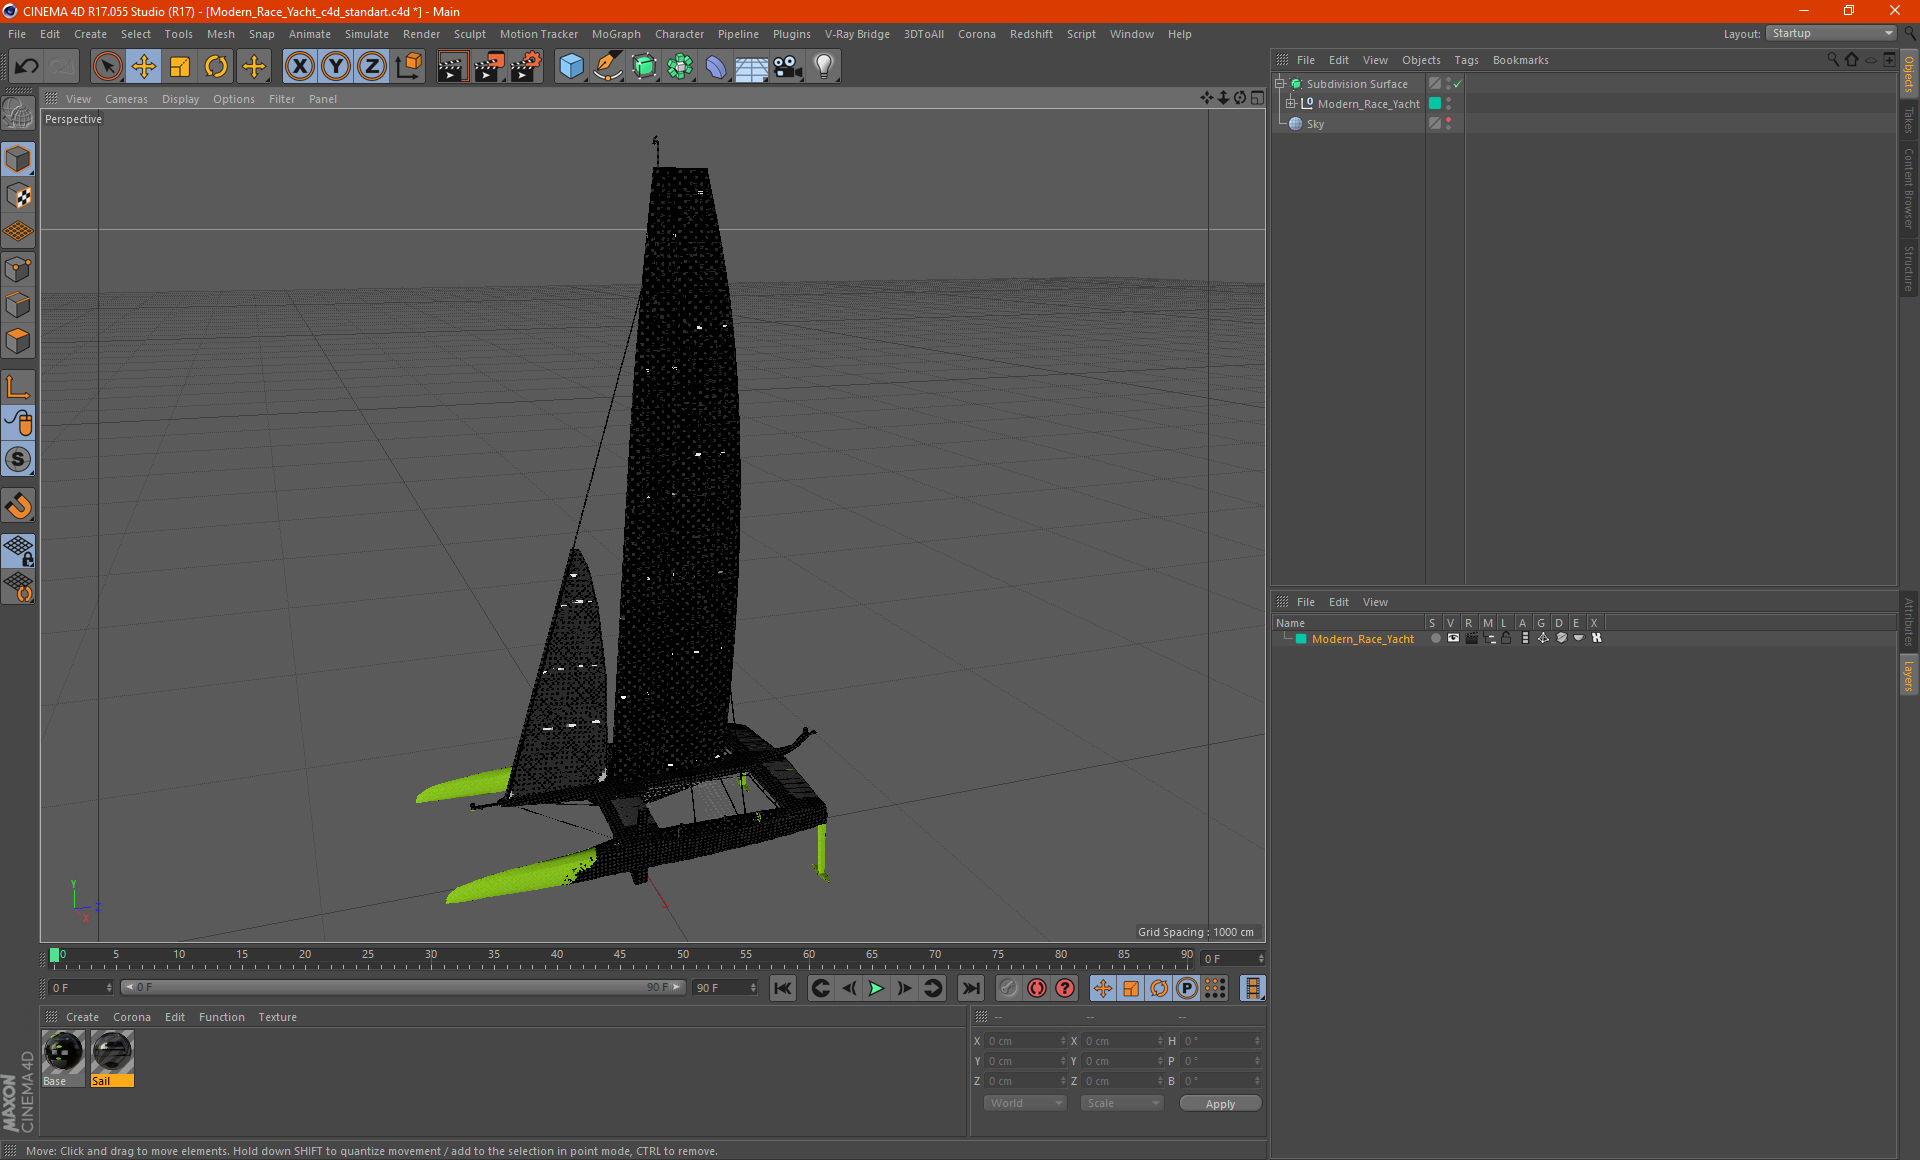This screenshot has width=1920, height=1160.
Task: Add a floor environment object
Action: click(751, 67)
